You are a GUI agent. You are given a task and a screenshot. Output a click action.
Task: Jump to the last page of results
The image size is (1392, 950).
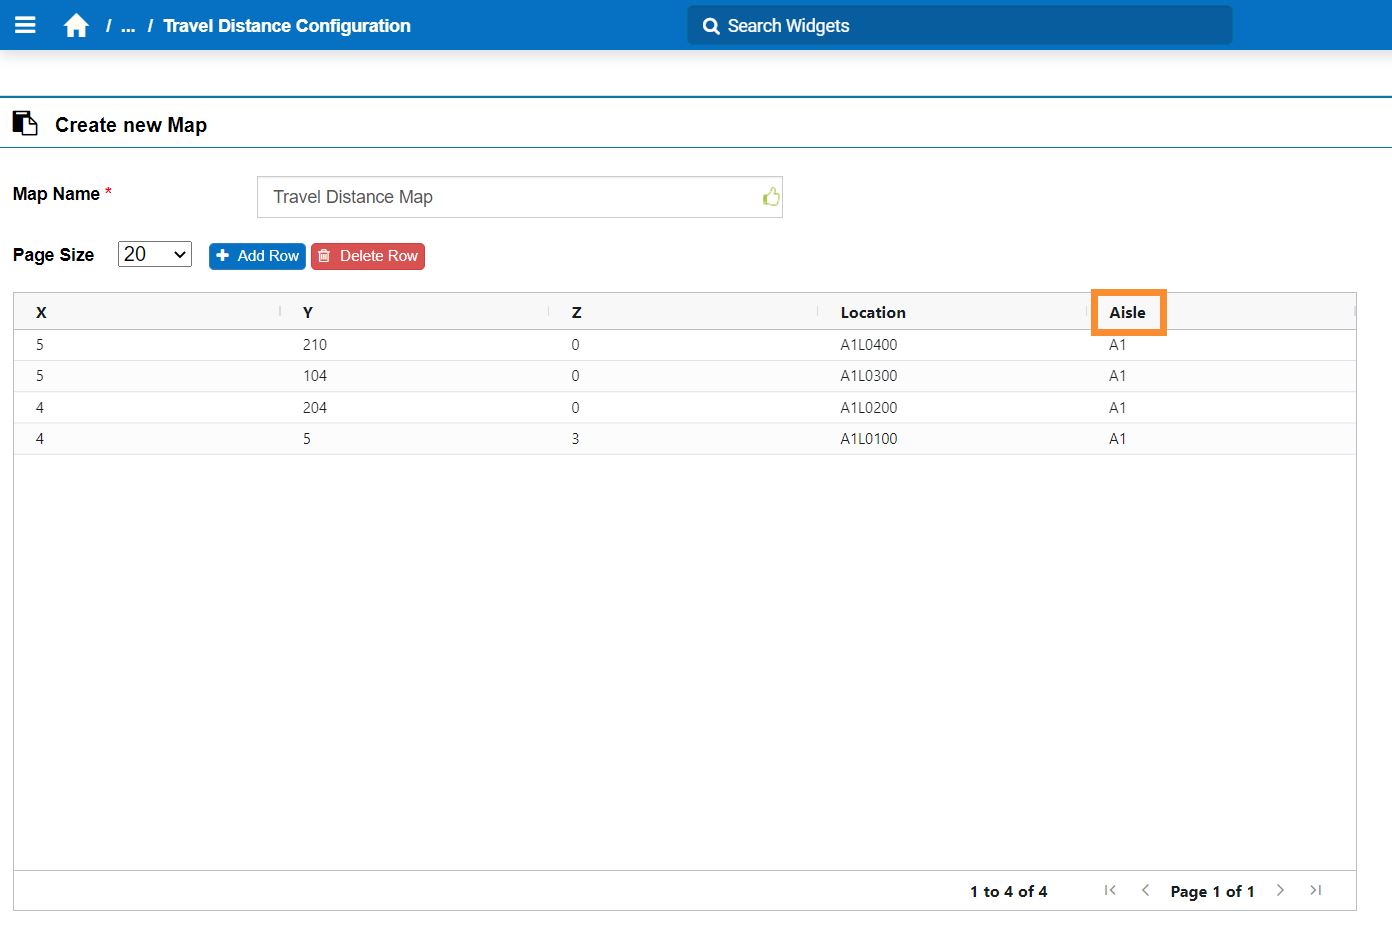pos(1316,890)
